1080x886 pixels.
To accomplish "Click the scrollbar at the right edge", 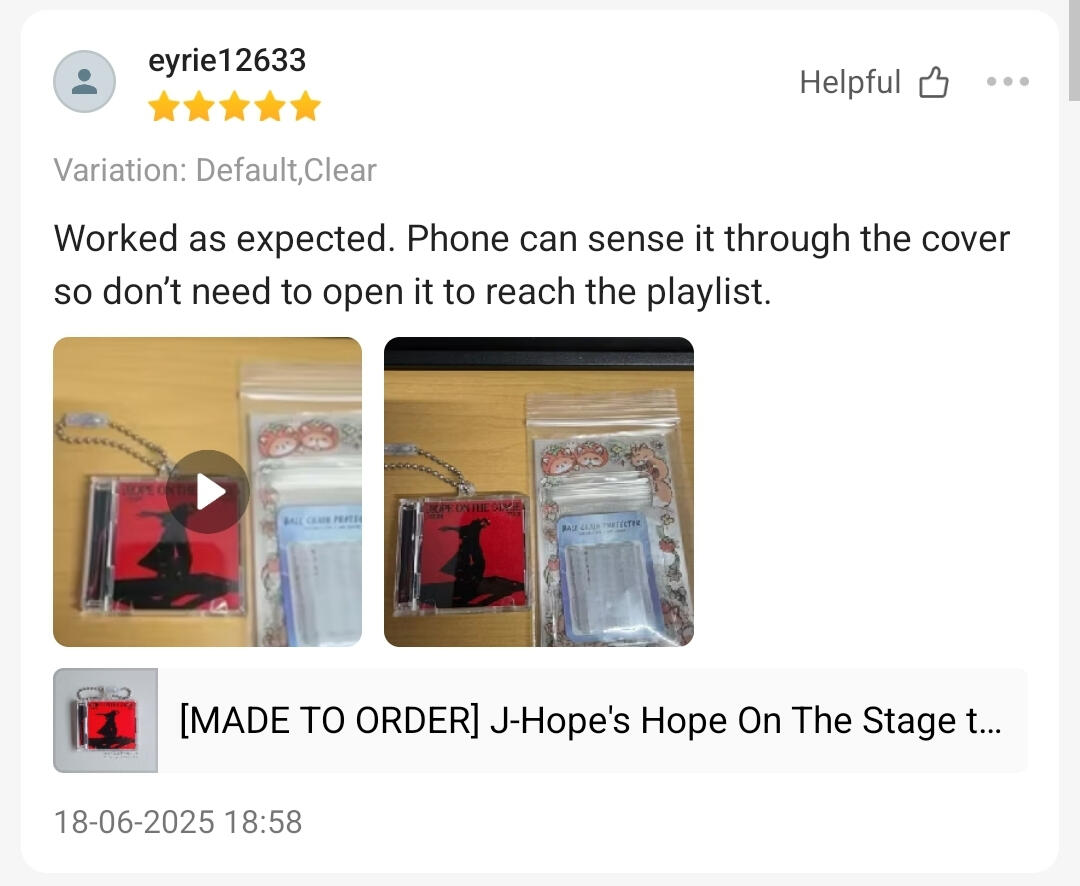I will tap(1074, 51).
